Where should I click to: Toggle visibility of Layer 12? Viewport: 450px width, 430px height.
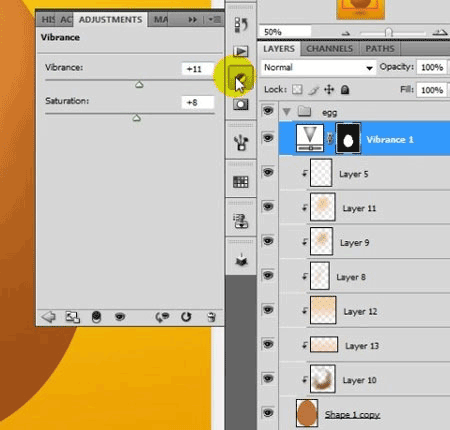coord(268,310)
